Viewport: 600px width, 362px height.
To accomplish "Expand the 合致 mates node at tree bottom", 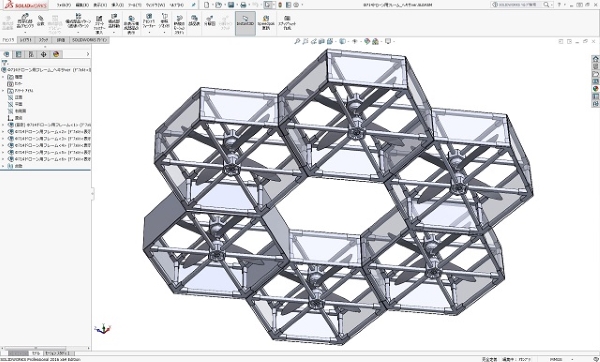I will pyautogui.click(x=3, y=166).
